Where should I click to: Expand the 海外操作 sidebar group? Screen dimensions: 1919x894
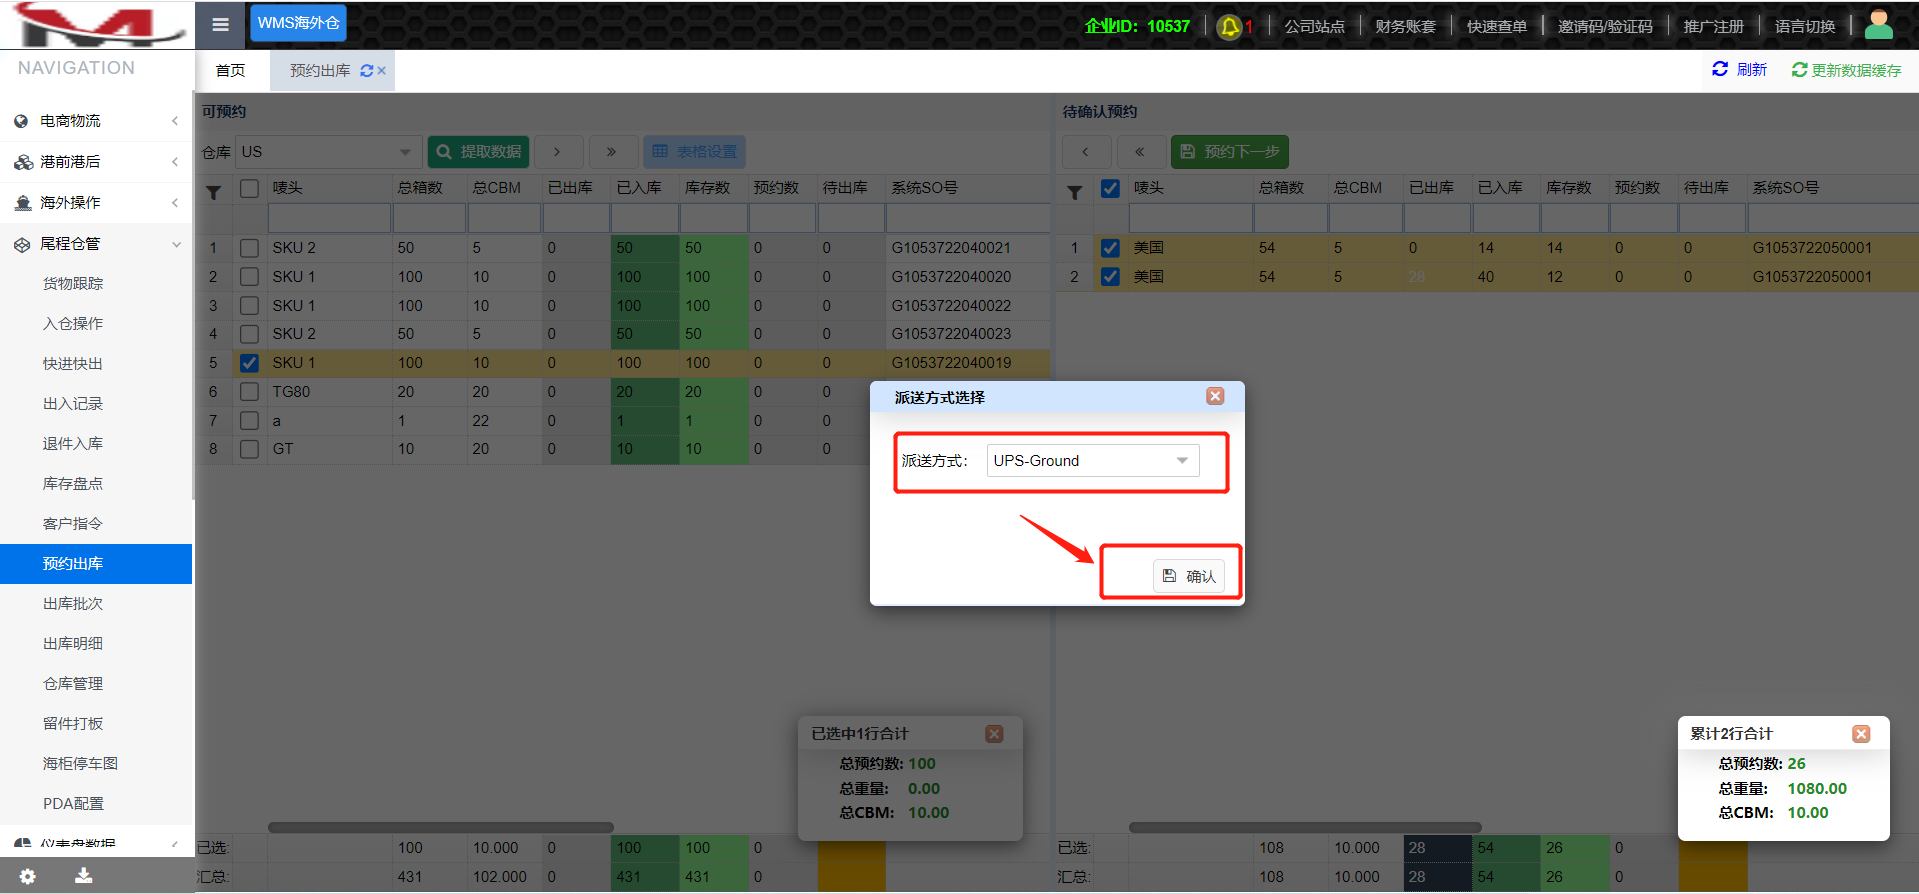(x=96, y=203)
